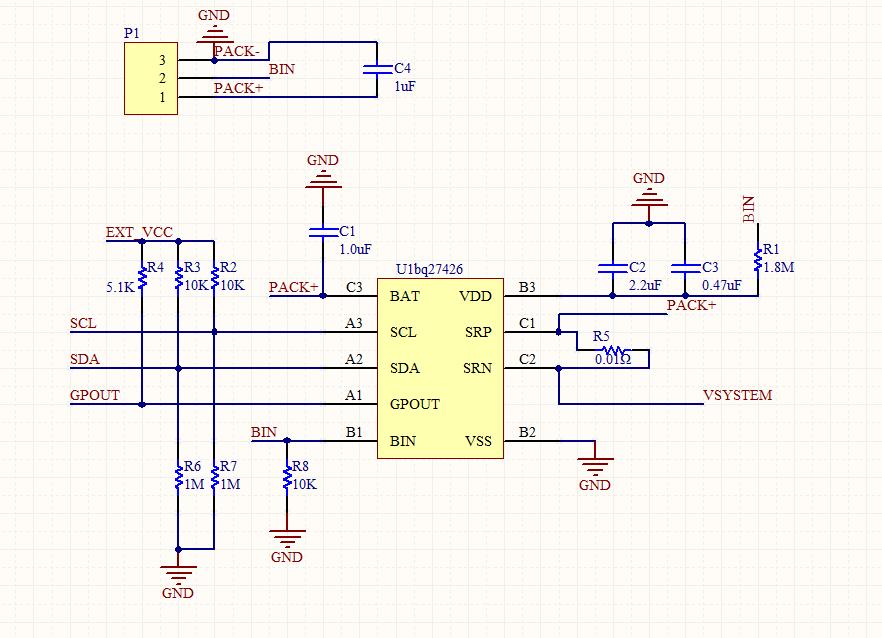Viewport: 882px width, 638px height.
Task: Click pin number B1 on U1
Action: (354, 432)
